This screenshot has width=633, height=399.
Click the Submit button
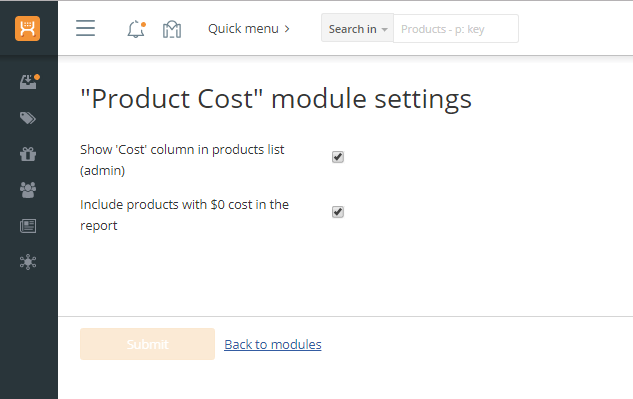pyautogui.click(x=147, y=344)
